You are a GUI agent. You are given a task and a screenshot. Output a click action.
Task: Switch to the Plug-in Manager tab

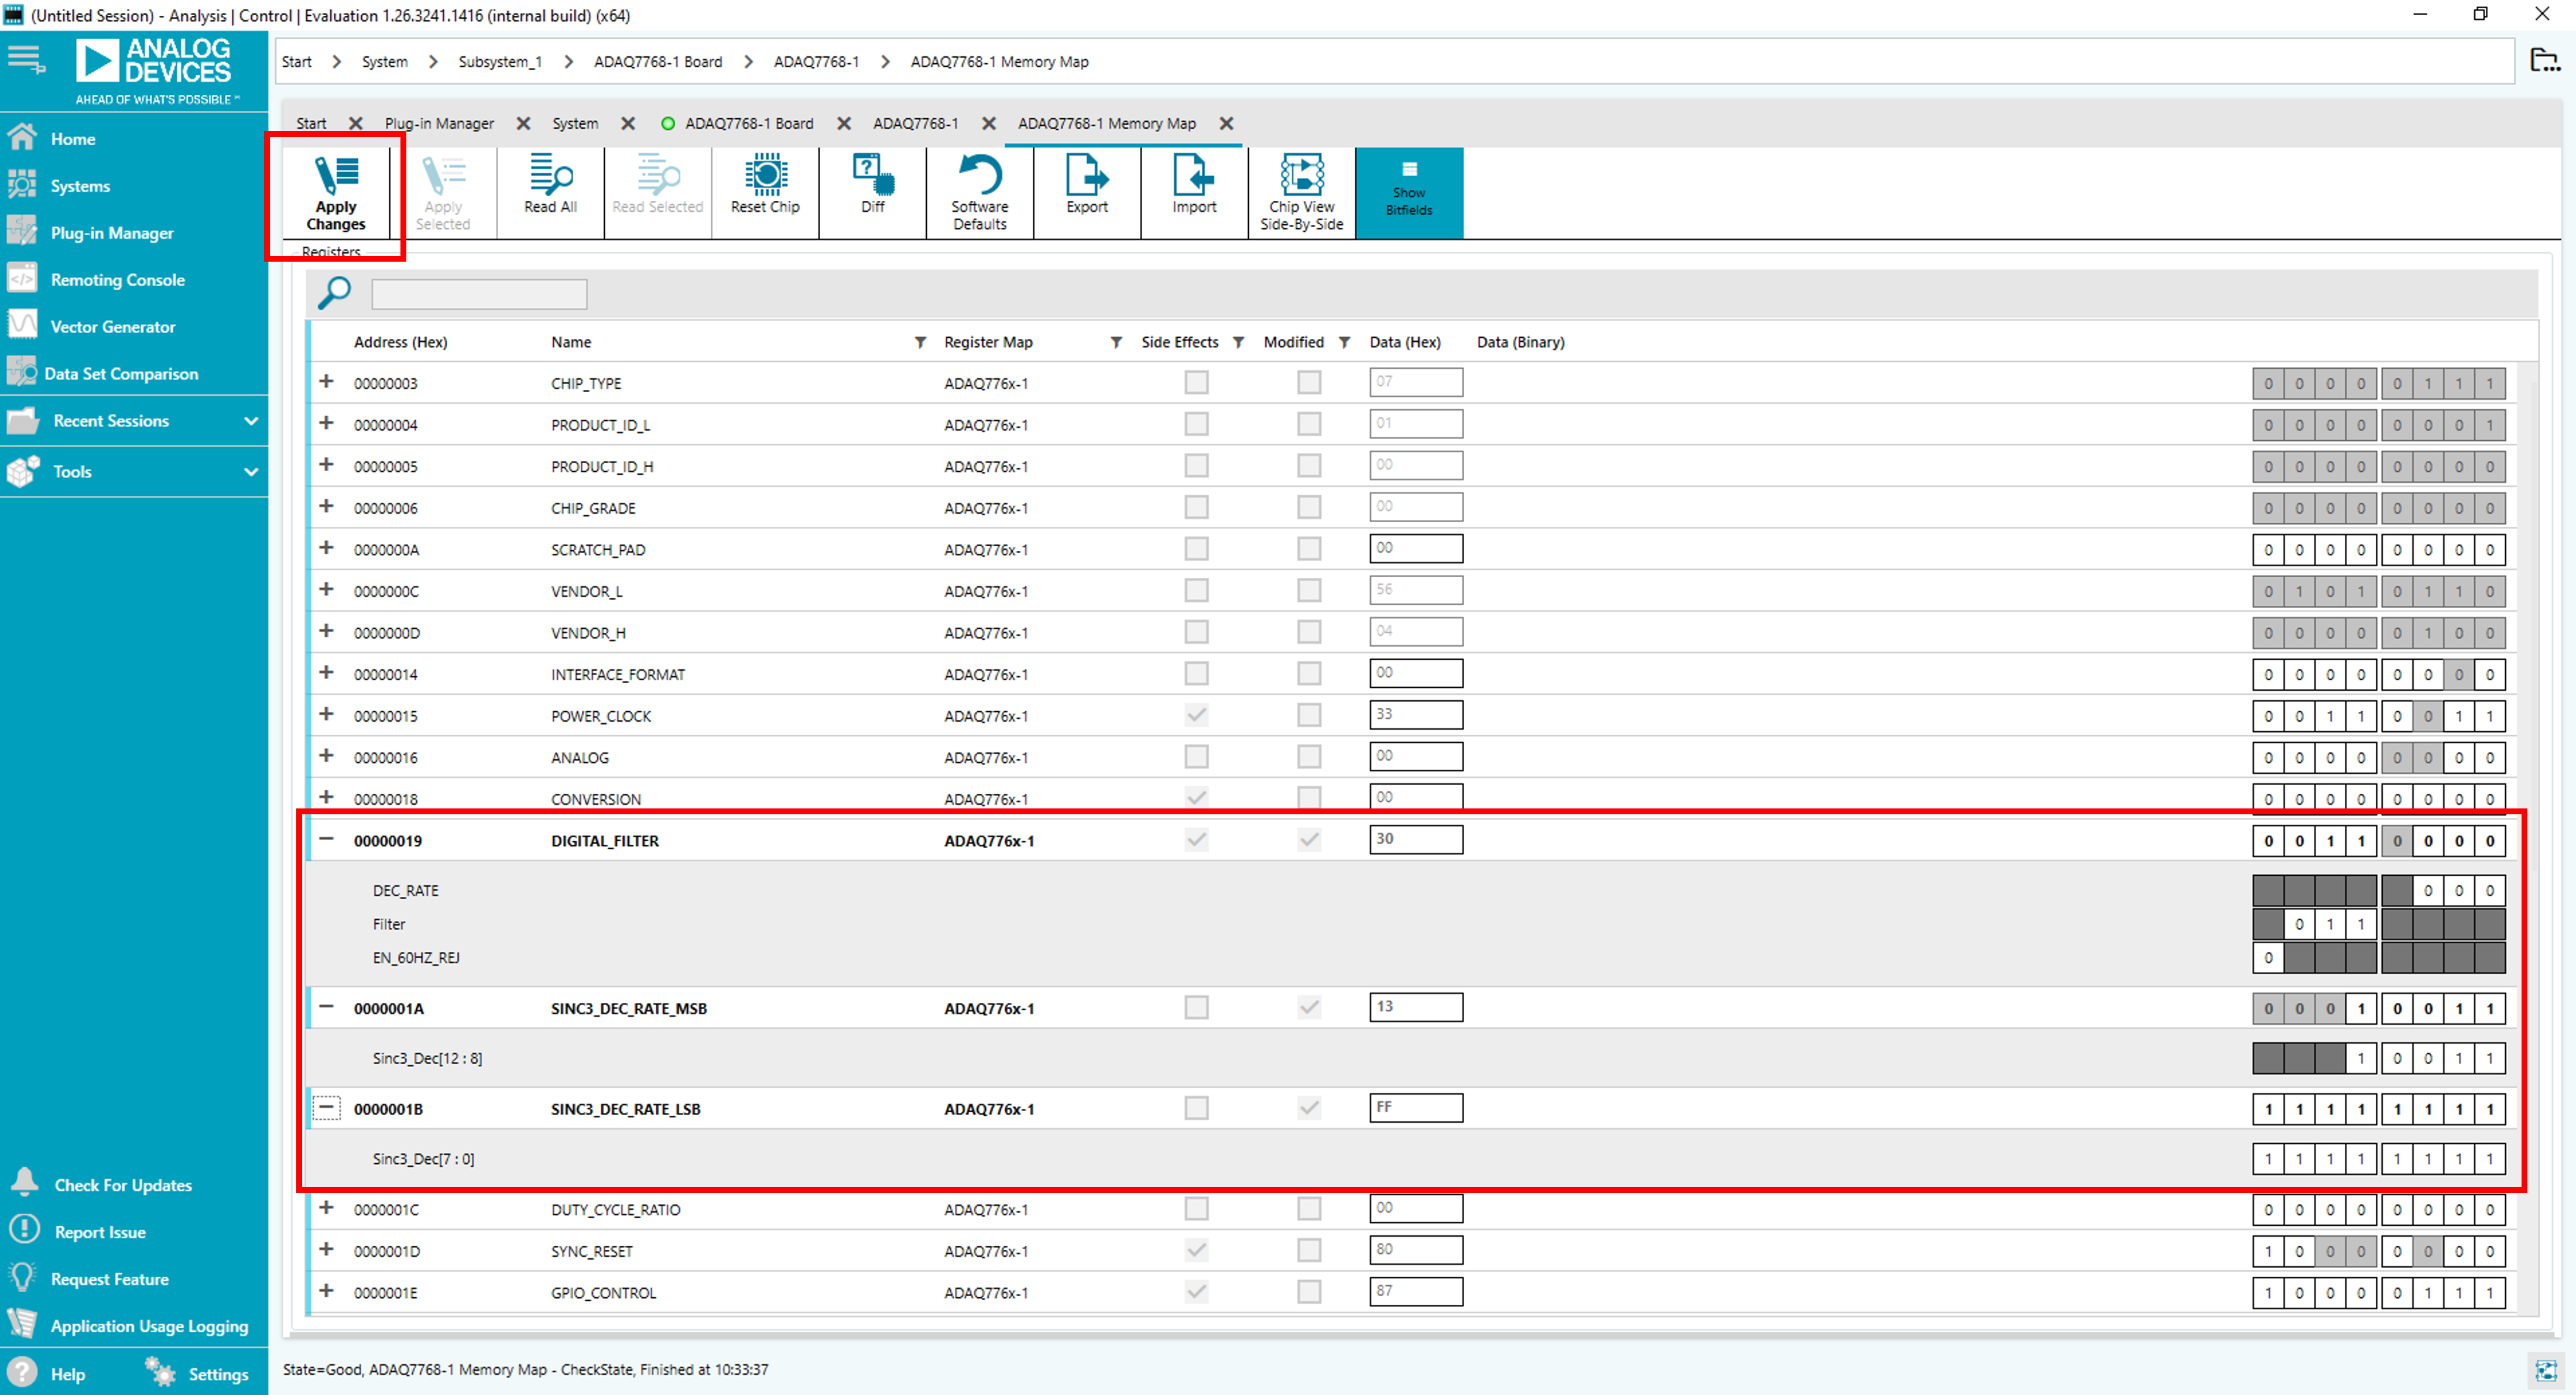tap(440, 123)
